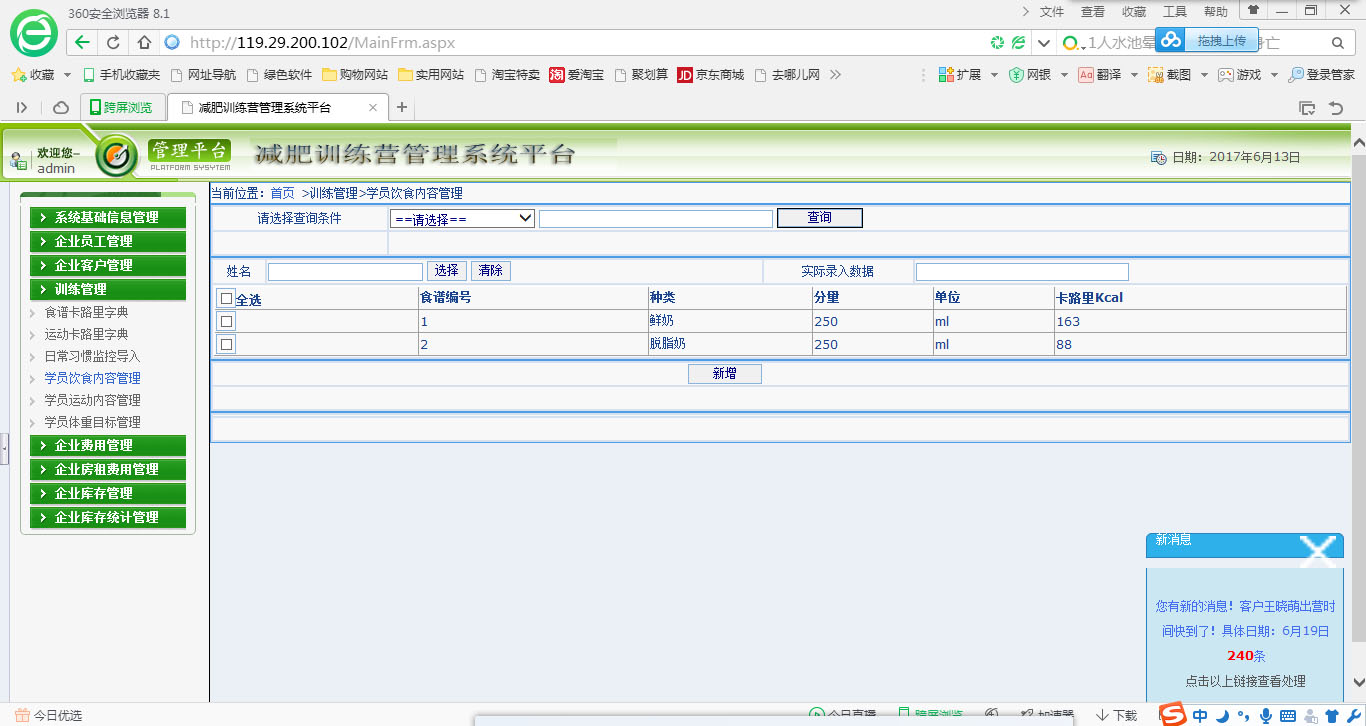The height and width of the screenshot is (726, 1366).
Task: Click the 截图 screenshot tool icon
Action: [x=1156, y=75]
